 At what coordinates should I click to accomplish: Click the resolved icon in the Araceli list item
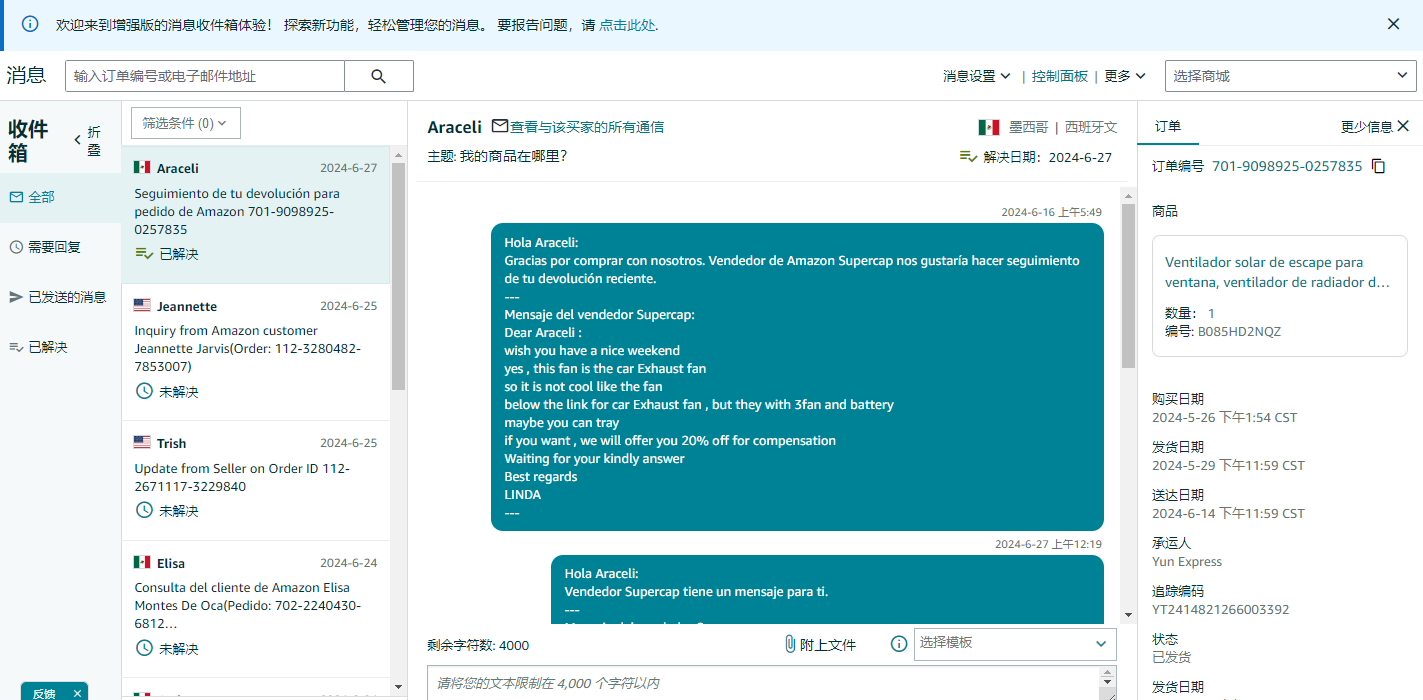coord(144,254)
